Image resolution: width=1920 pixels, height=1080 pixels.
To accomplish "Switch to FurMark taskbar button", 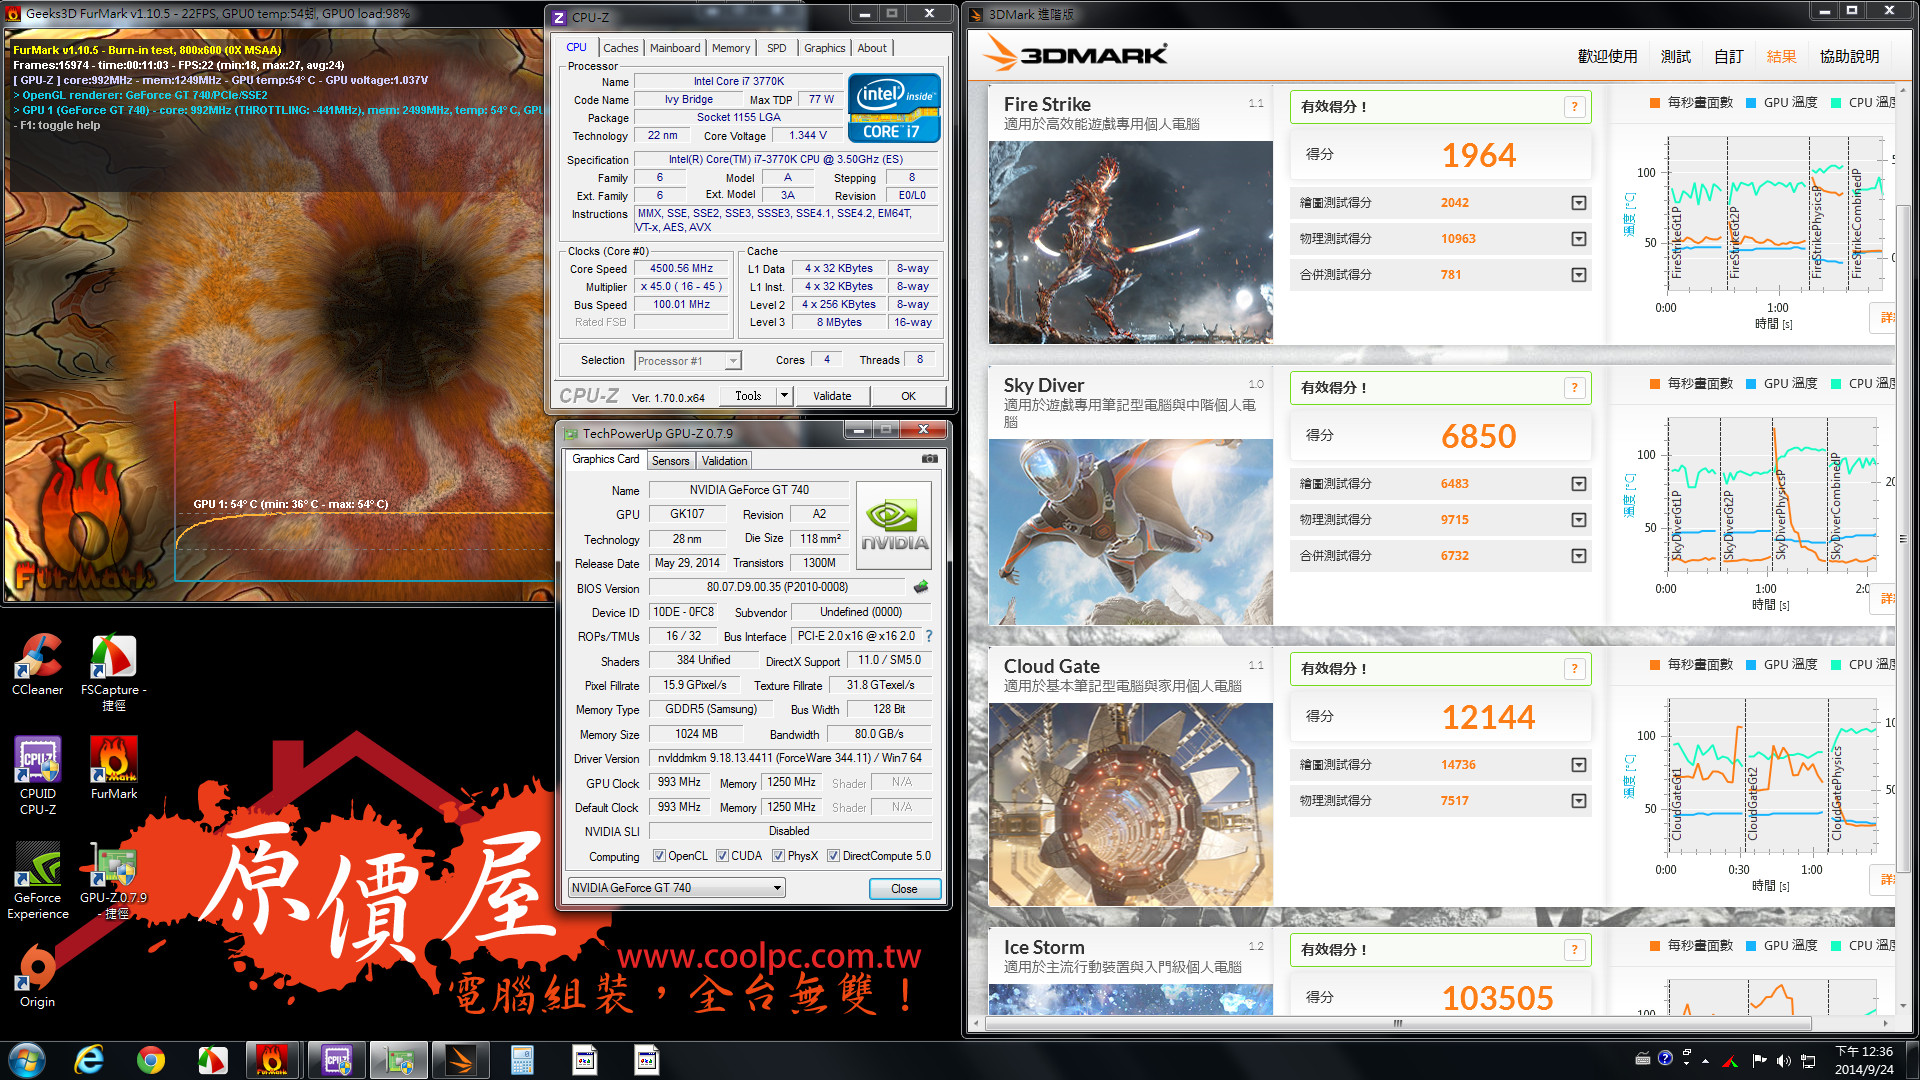I will tap(272, 1060).
